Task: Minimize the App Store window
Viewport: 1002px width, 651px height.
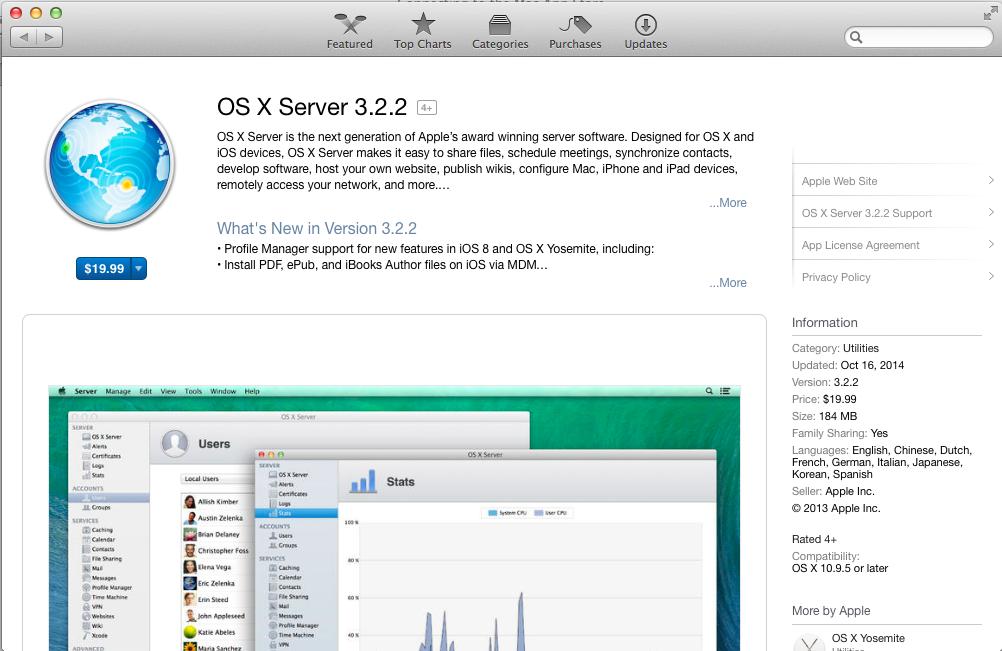Action: tap(36, 13)
